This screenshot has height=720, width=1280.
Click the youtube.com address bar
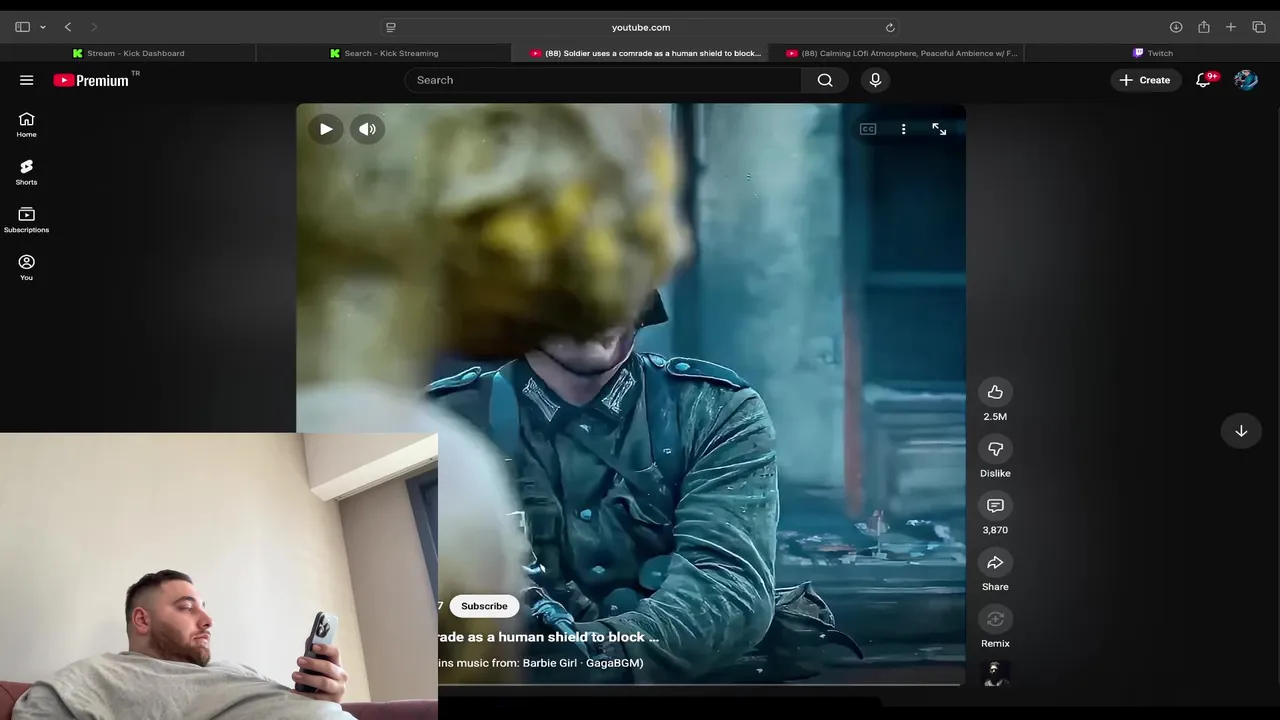tap(641, 27)
